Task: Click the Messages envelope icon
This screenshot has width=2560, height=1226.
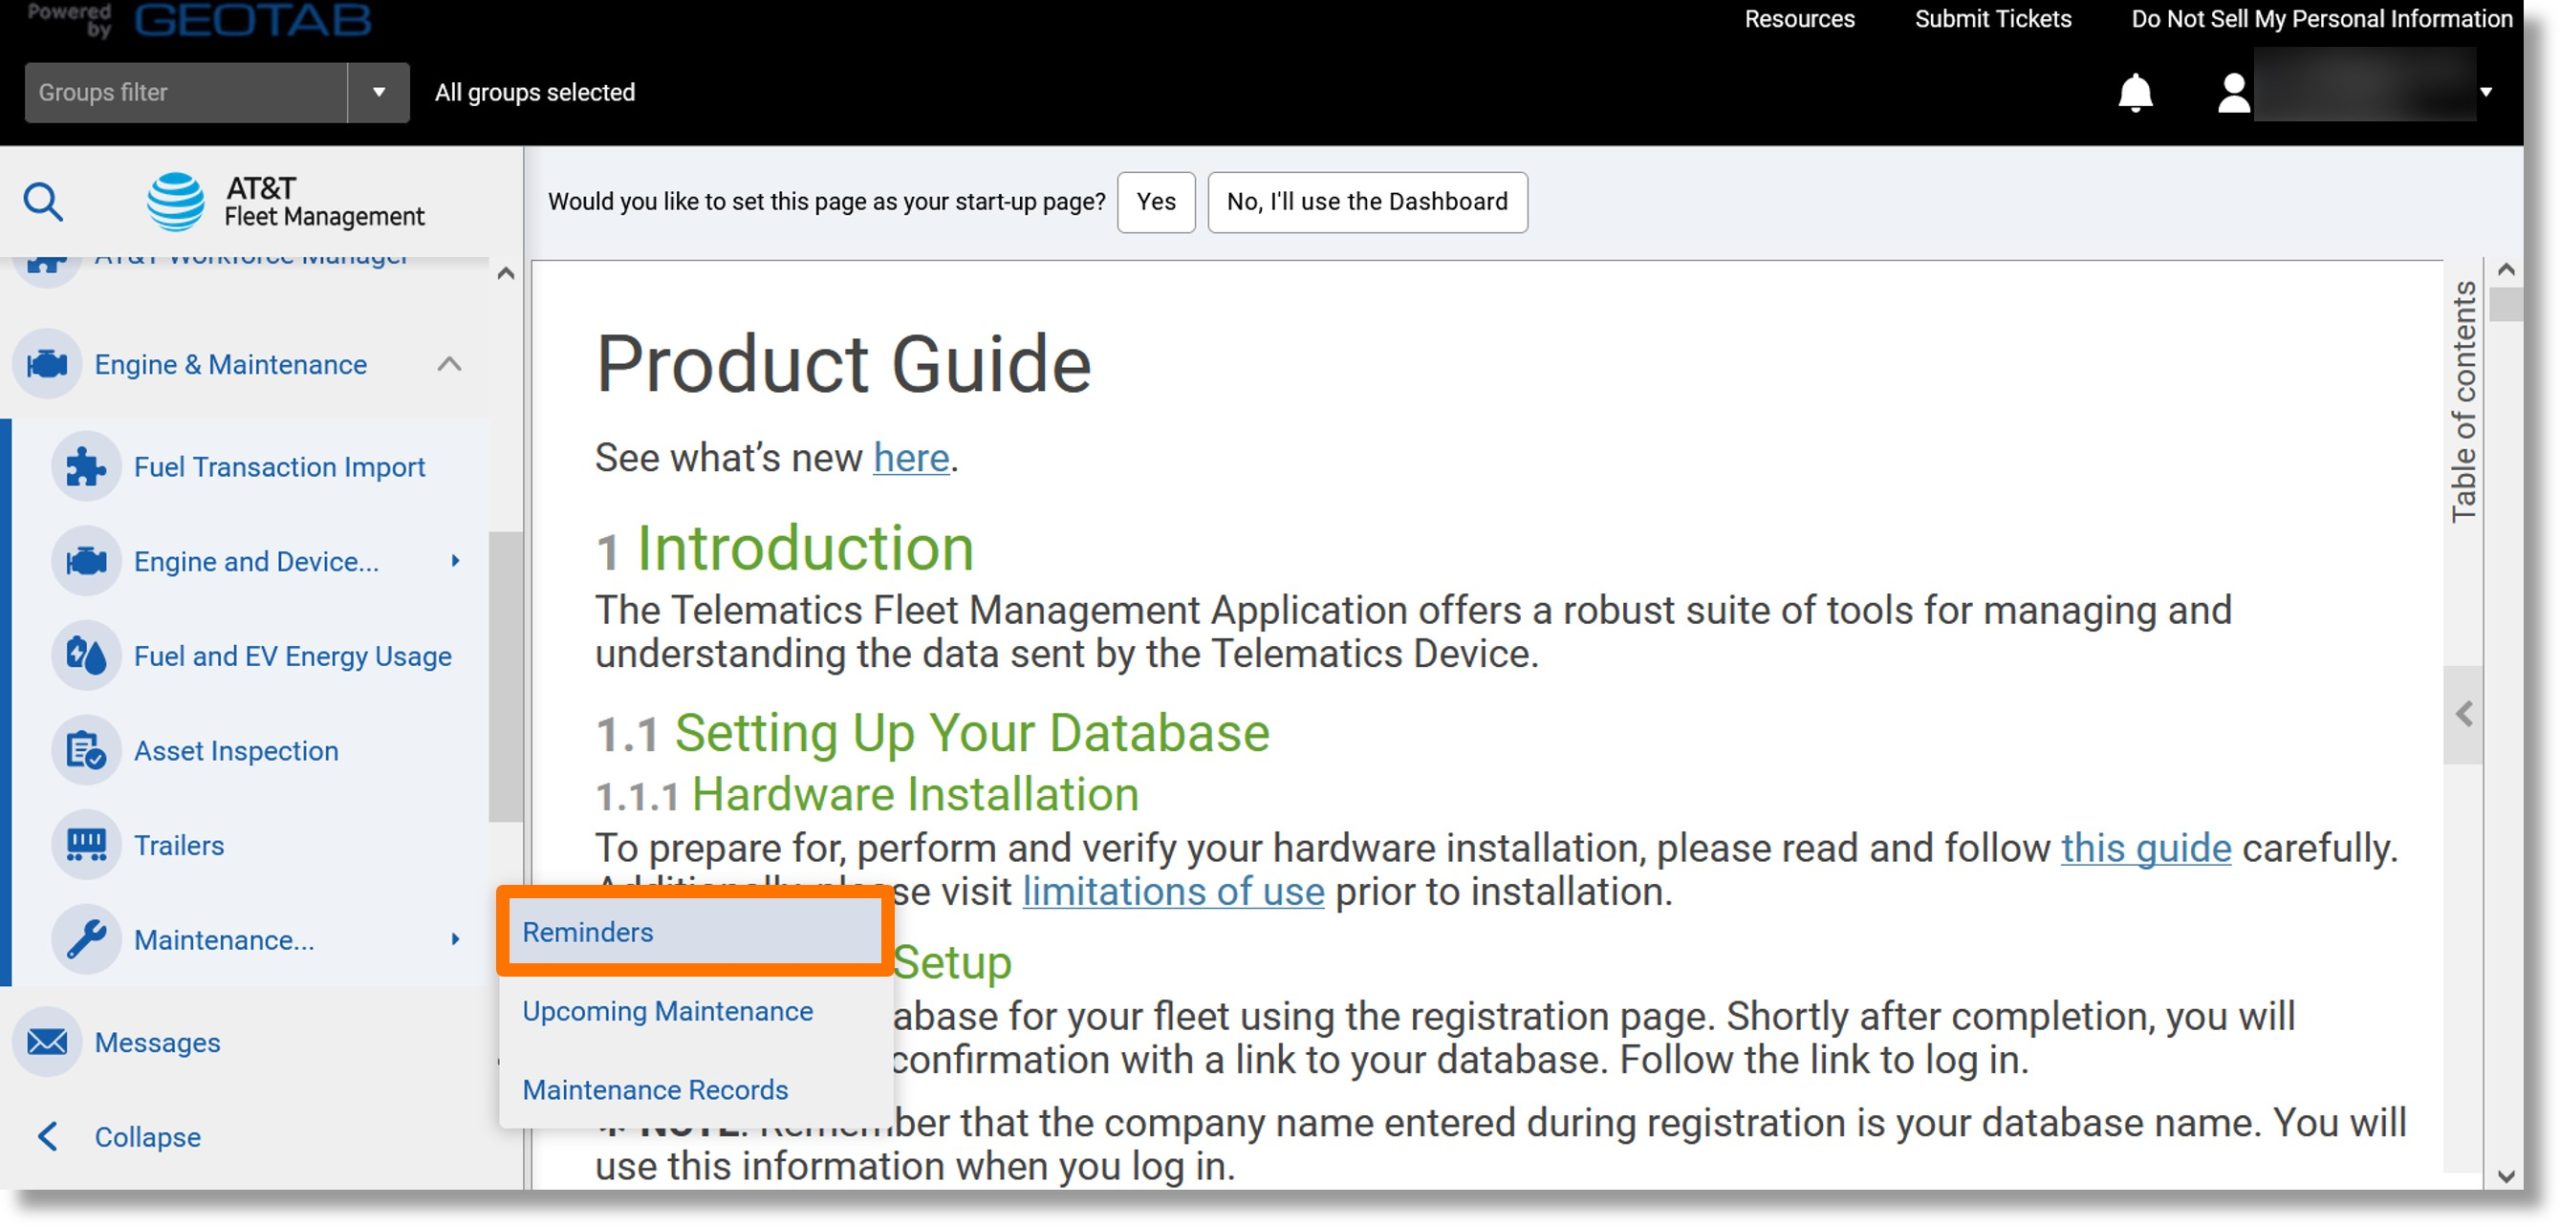Action: [47, 1042]
